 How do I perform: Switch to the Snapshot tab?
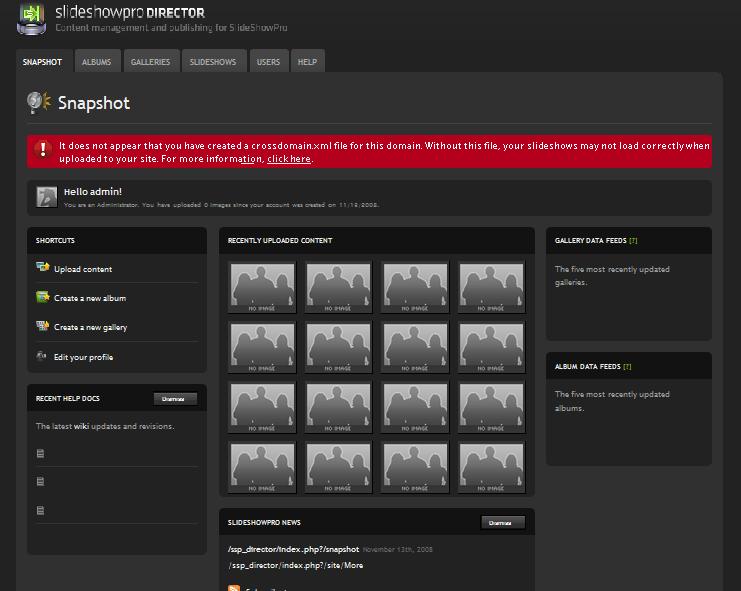click(x=42, y=62)
